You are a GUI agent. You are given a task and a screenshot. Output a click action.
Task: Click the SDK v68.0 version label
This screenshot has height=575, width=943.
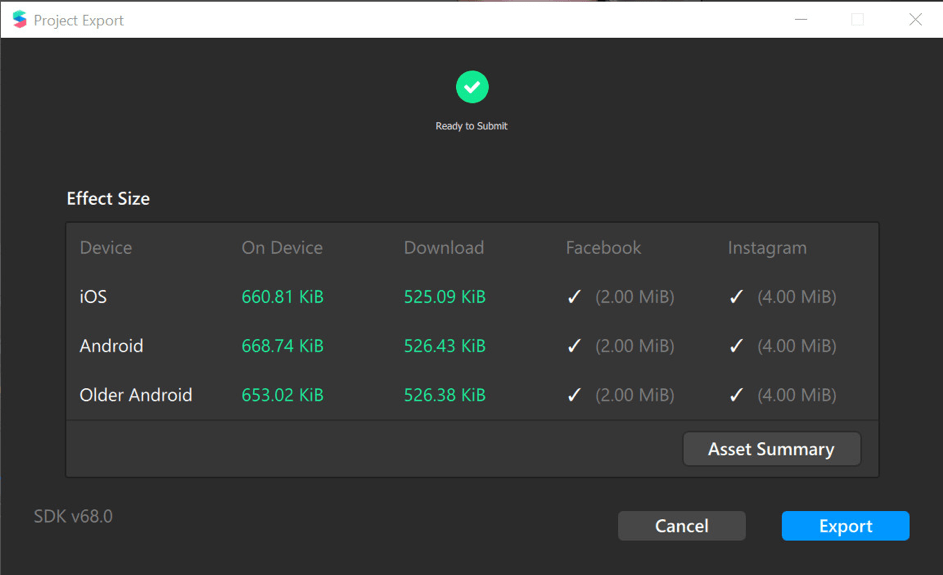click(x=73, y=516)
